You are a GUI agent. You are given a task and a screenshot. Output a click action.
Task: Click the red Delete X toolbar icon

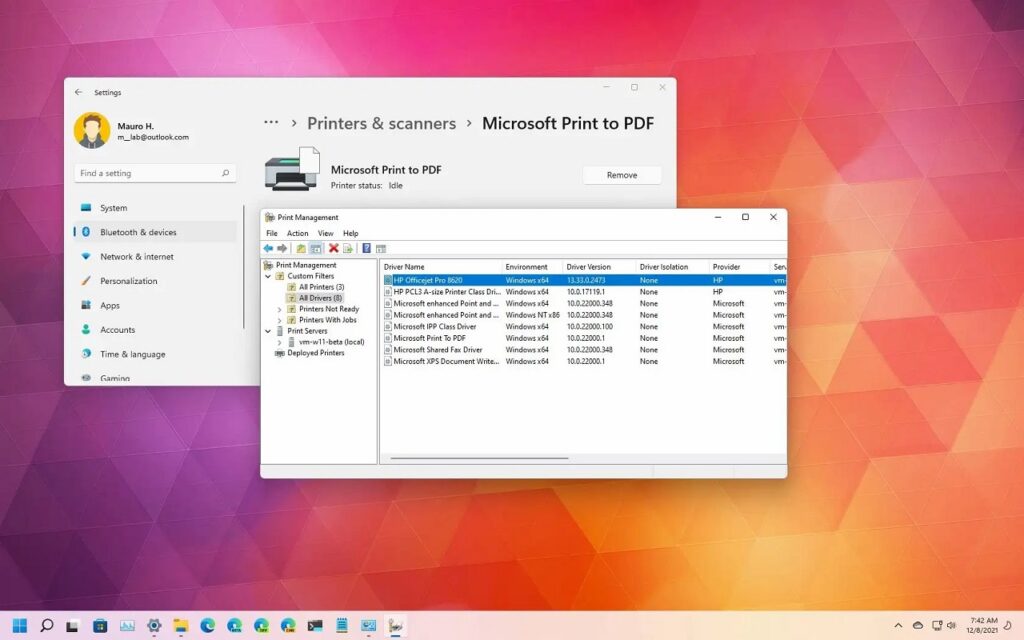(x=334, y=248)
